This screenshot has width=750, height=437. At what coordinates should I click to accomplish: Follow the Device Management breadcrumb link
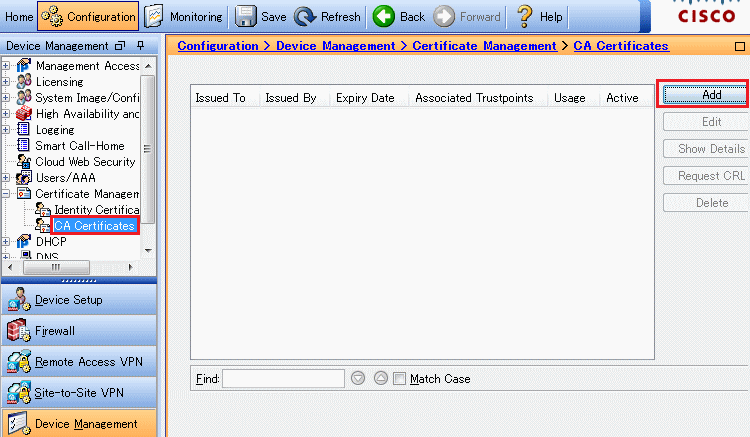tap(336, 46)
